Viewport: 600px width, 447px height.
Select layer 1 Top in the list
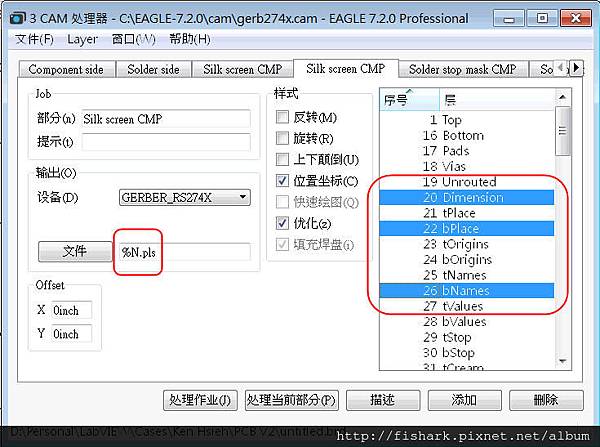tap(467, 120)
